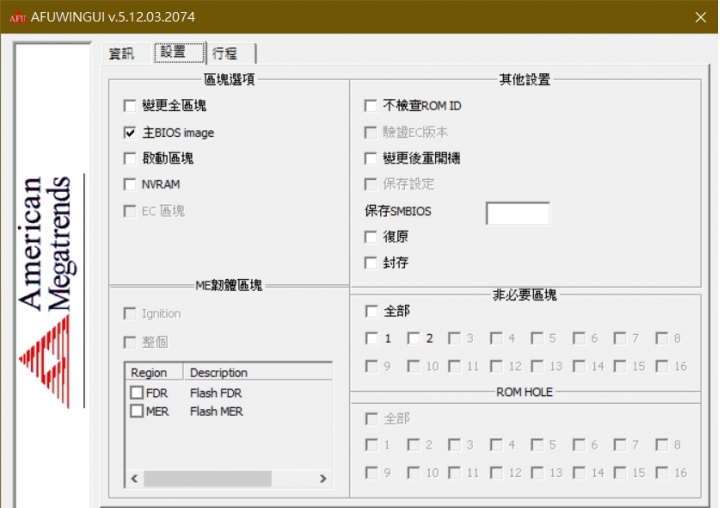Click the right arrow of region list scrollbar

click(323, 479)
